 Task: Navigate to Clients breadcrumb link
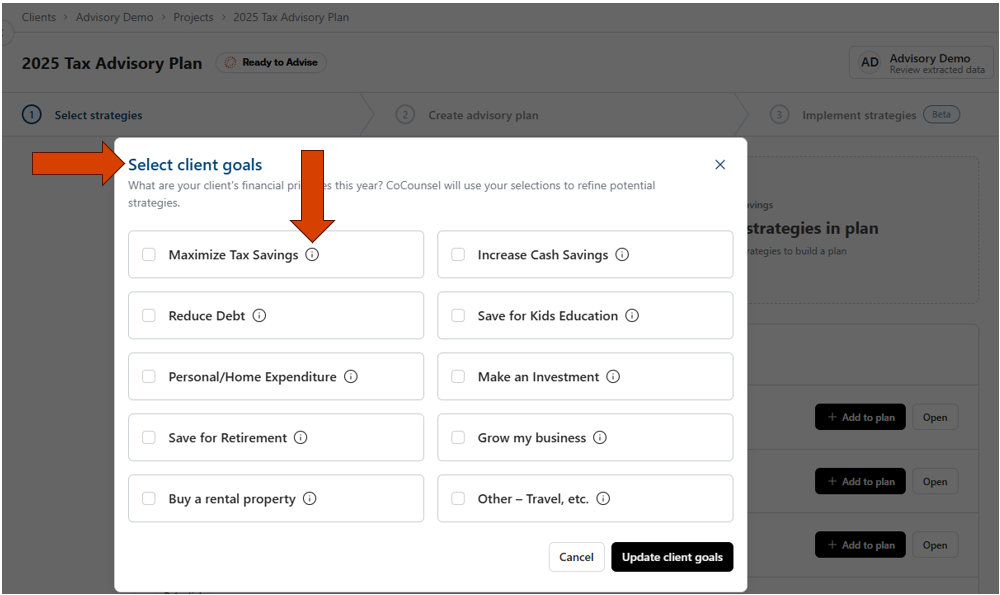point(39,17)
